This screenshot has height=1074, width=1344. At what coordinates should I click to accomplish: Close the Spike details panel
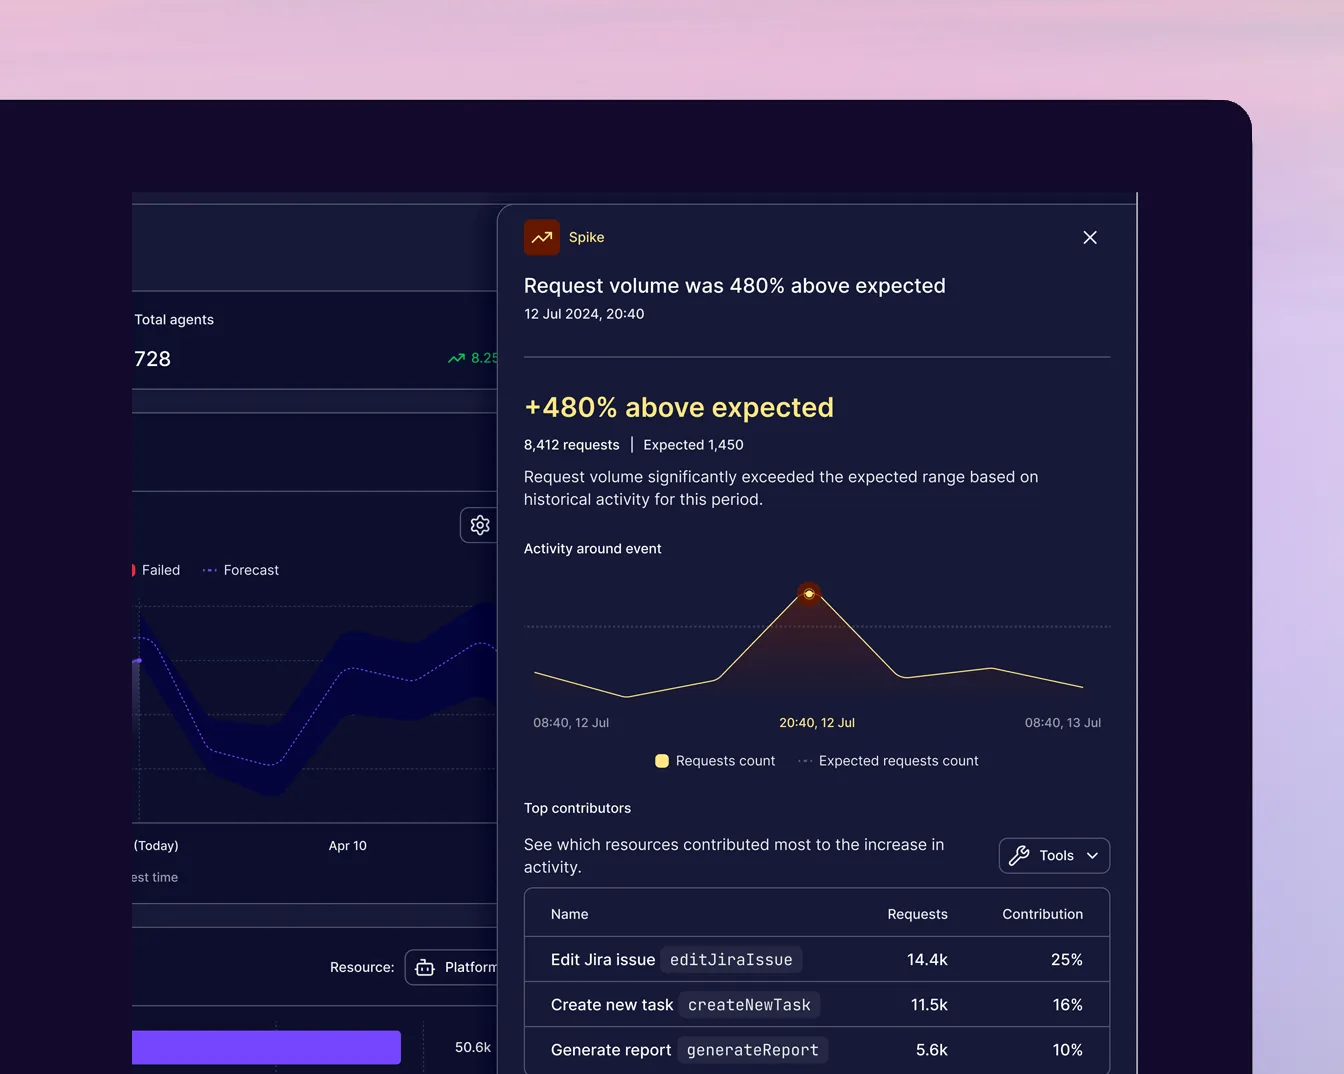point(1090,237)
